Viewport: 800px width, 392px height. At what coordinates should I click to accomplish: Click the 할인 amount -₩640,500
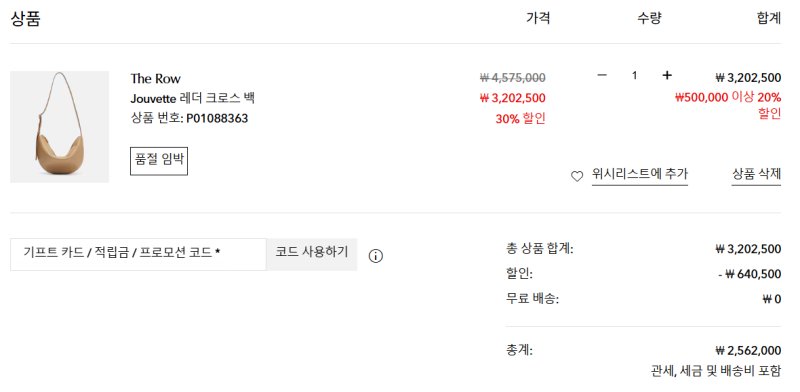(x=749, y=274)
